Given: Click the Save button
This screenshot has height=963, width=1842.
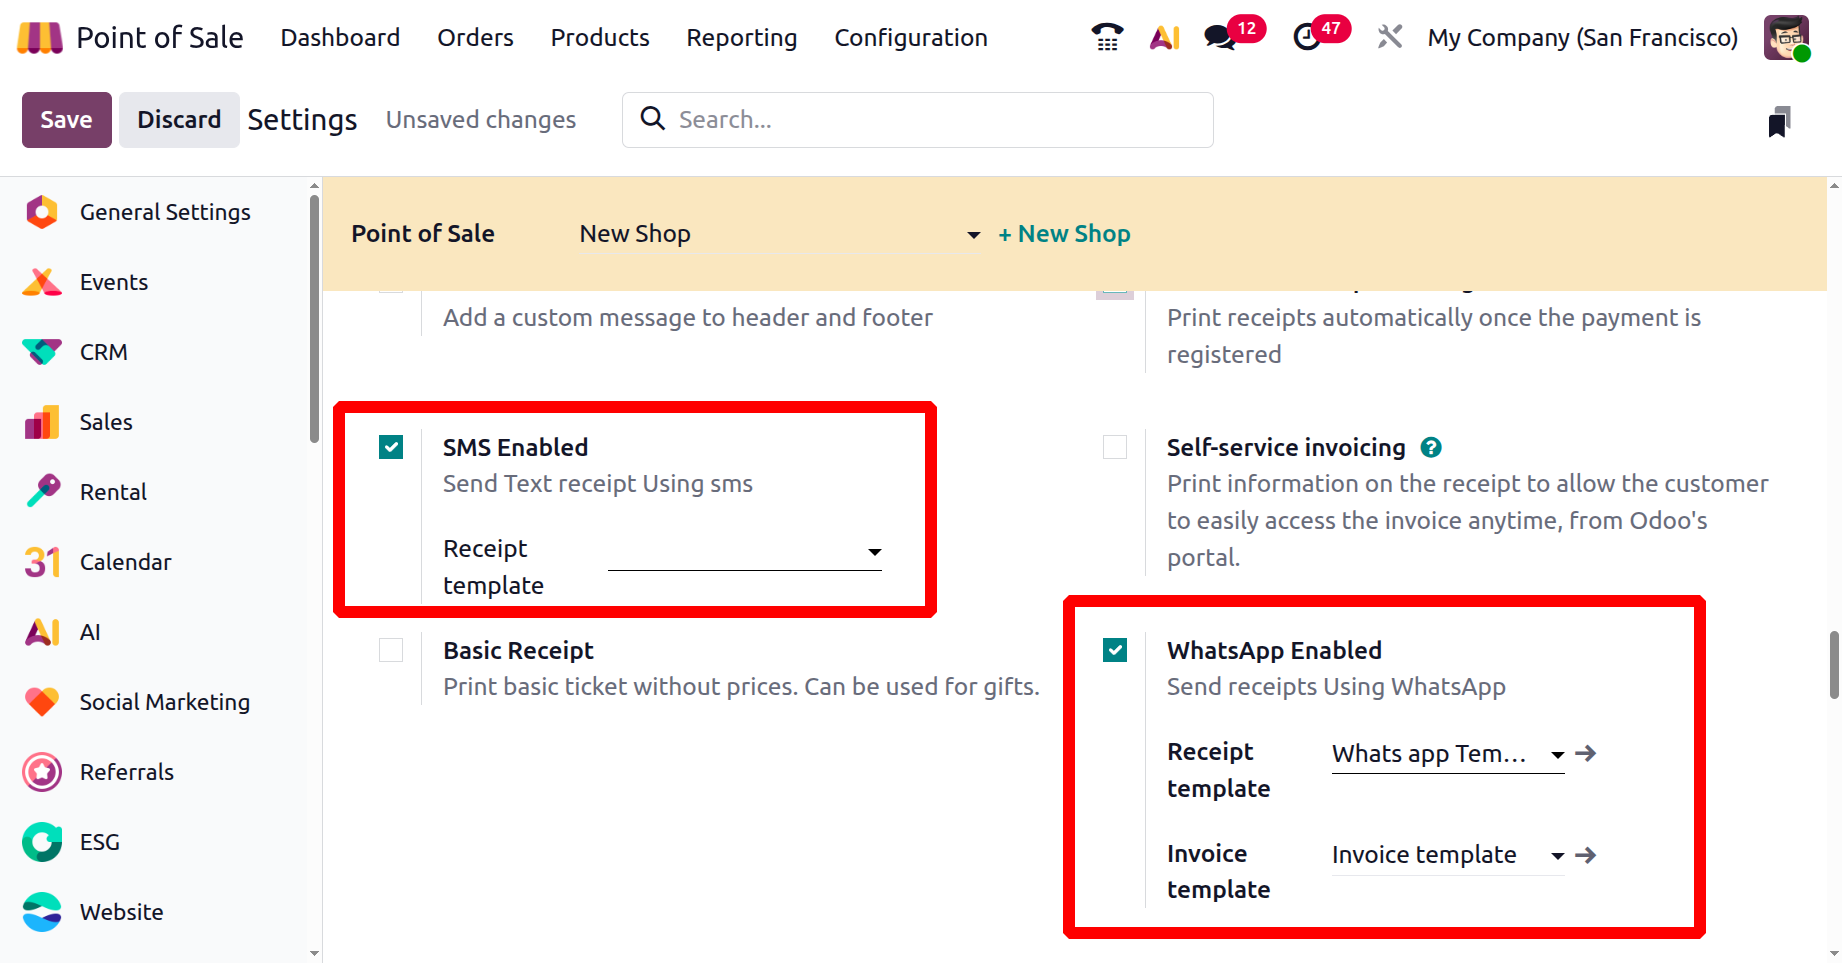Looking at the screenshot, I should 66,120.
